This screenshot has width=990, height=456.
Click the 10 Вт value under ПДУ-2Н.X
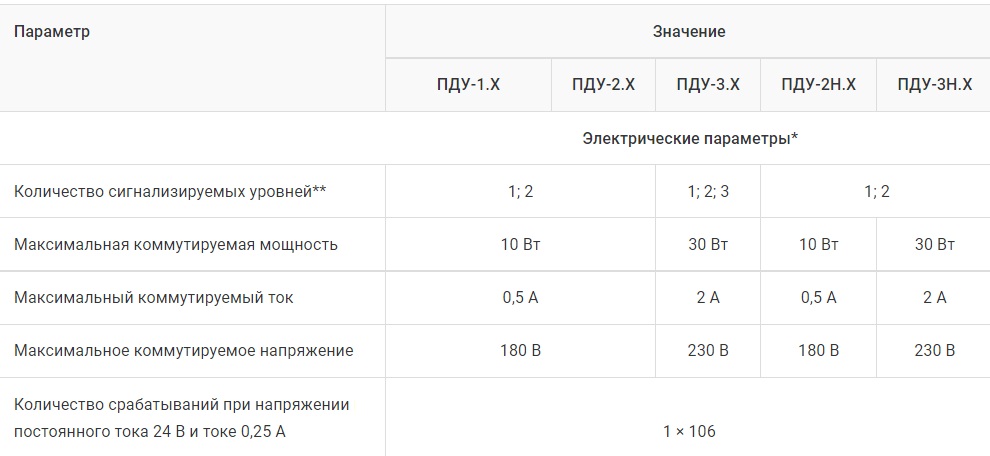pyautogui.click(x=818, y=244)
